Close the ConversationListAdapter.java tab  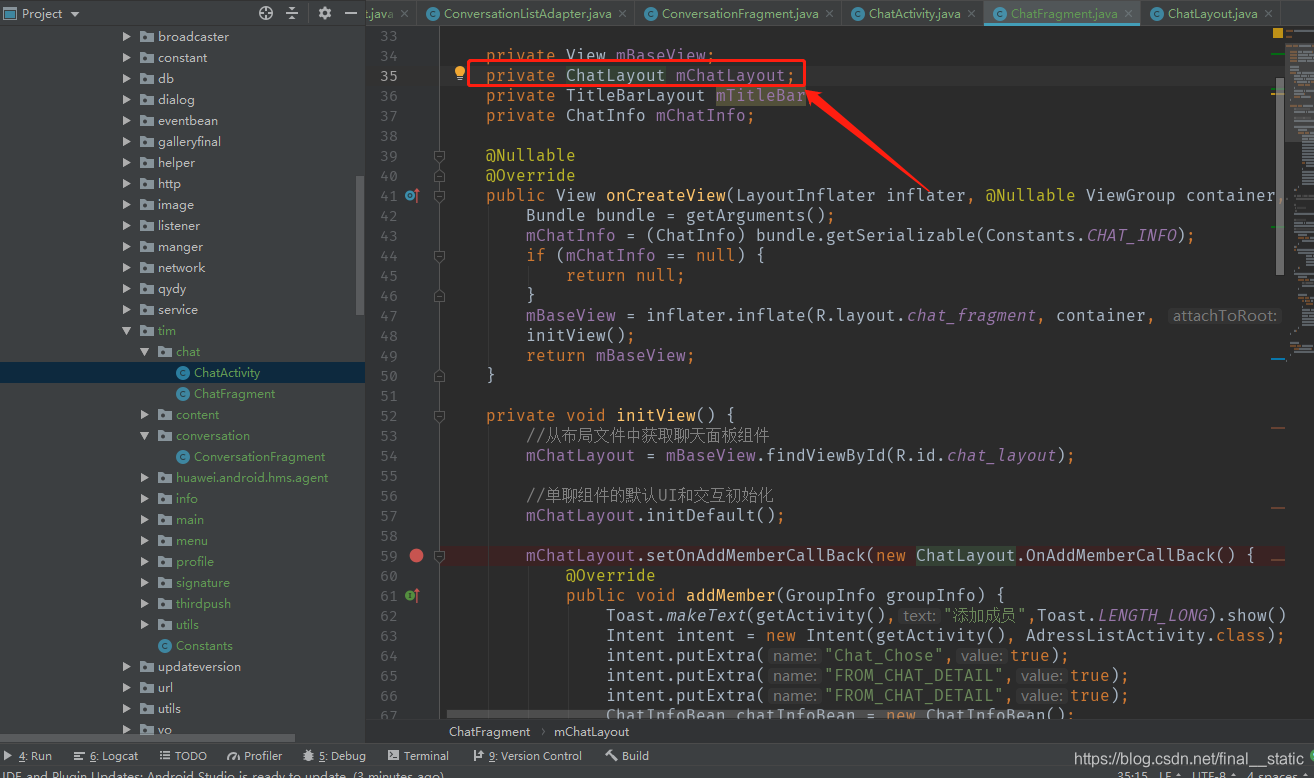[x=622, y=14]
